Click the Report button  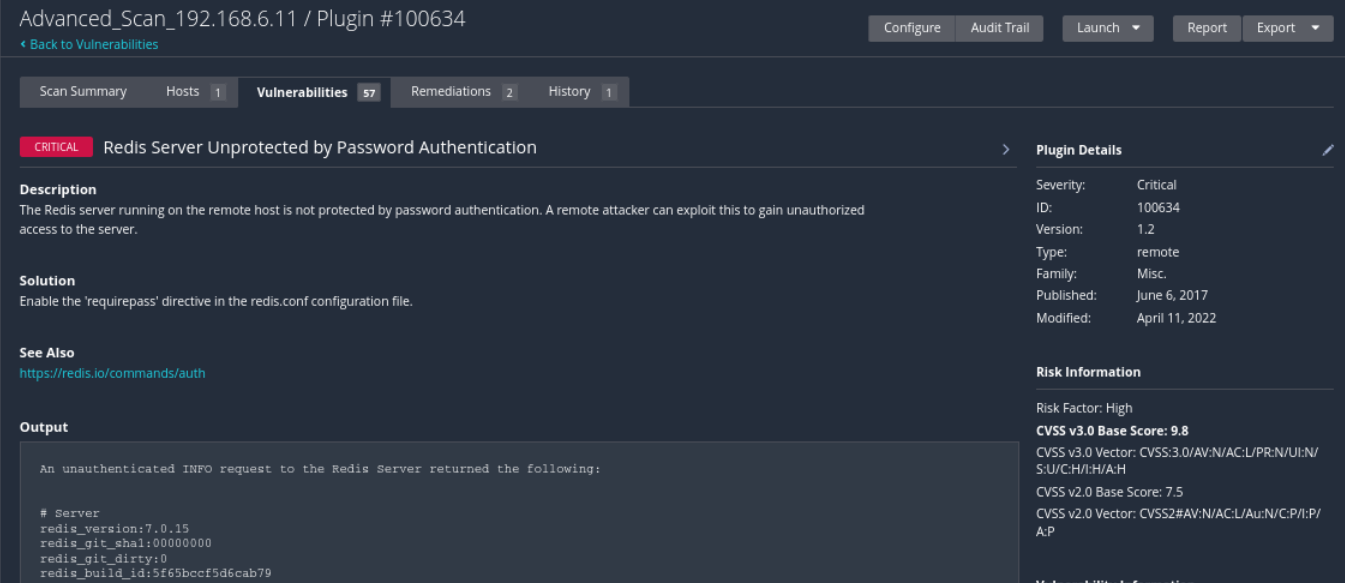click(1207, 28)
